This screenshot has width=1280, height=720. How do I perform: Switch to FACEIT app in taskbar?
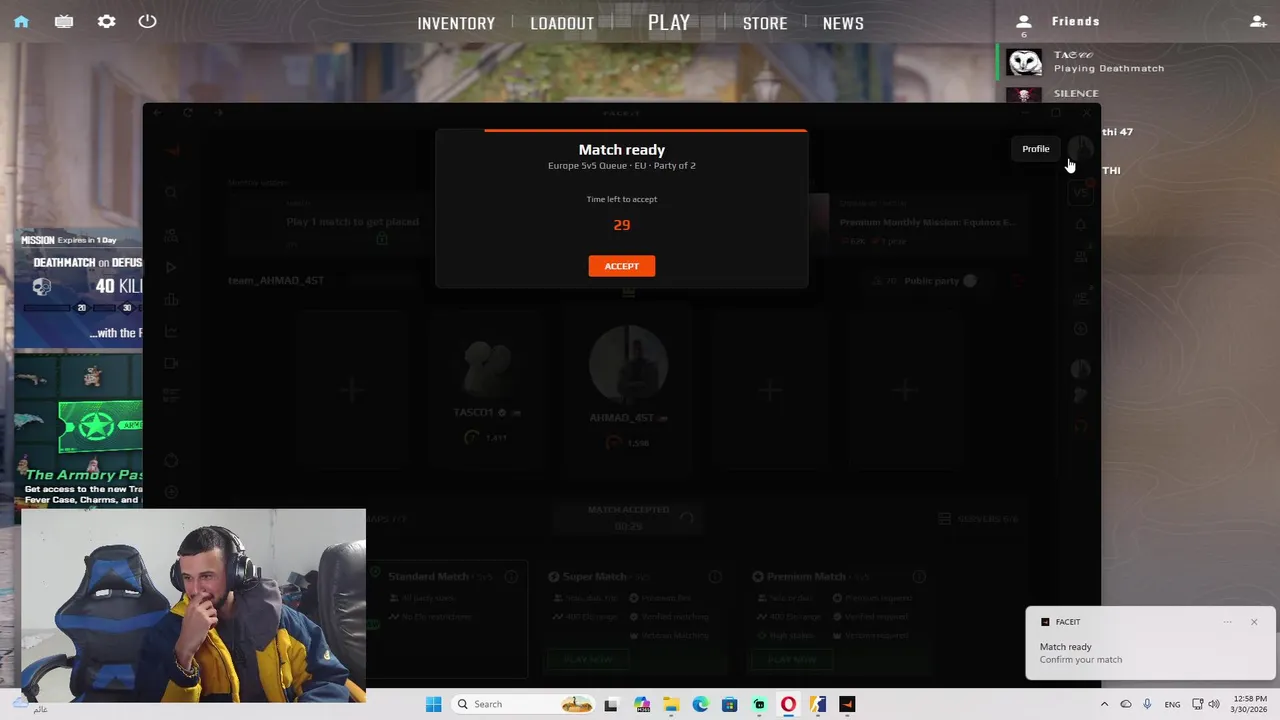click(x=847, y=704)
